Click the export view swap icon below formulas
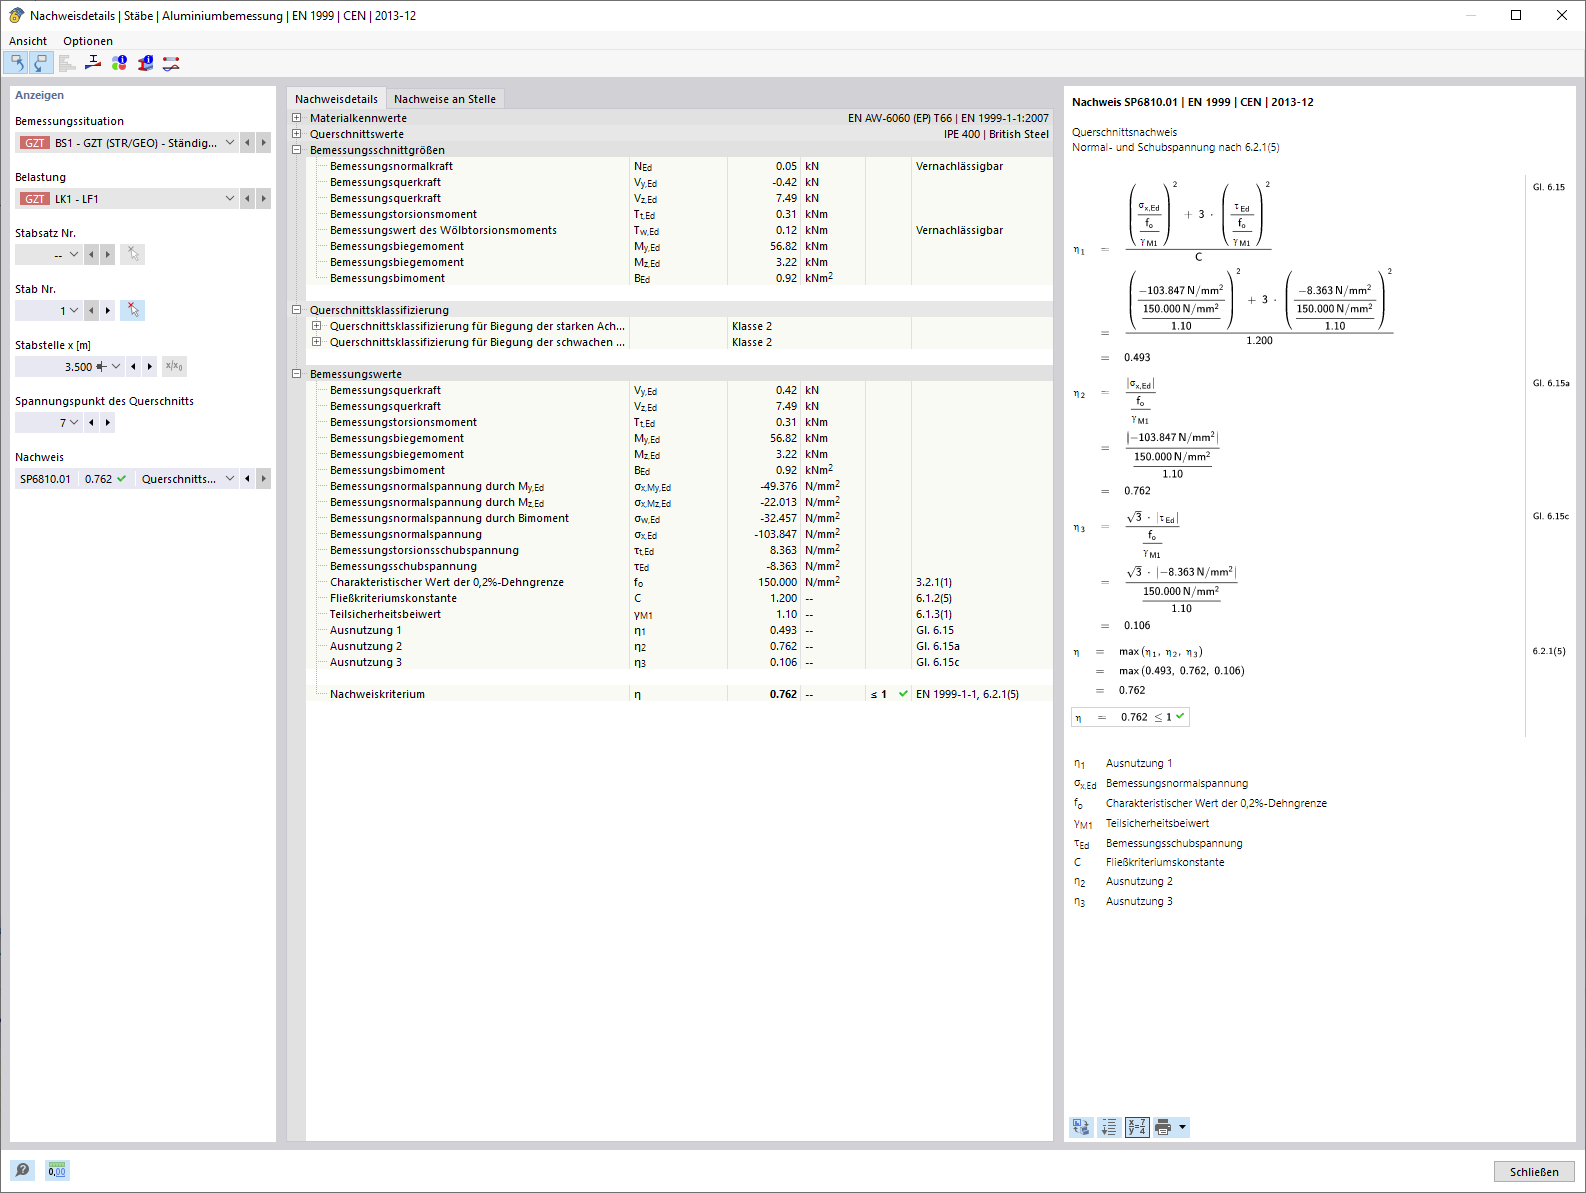1586x1193 pixels. pyautogui.click(x=1081, y=1128)
